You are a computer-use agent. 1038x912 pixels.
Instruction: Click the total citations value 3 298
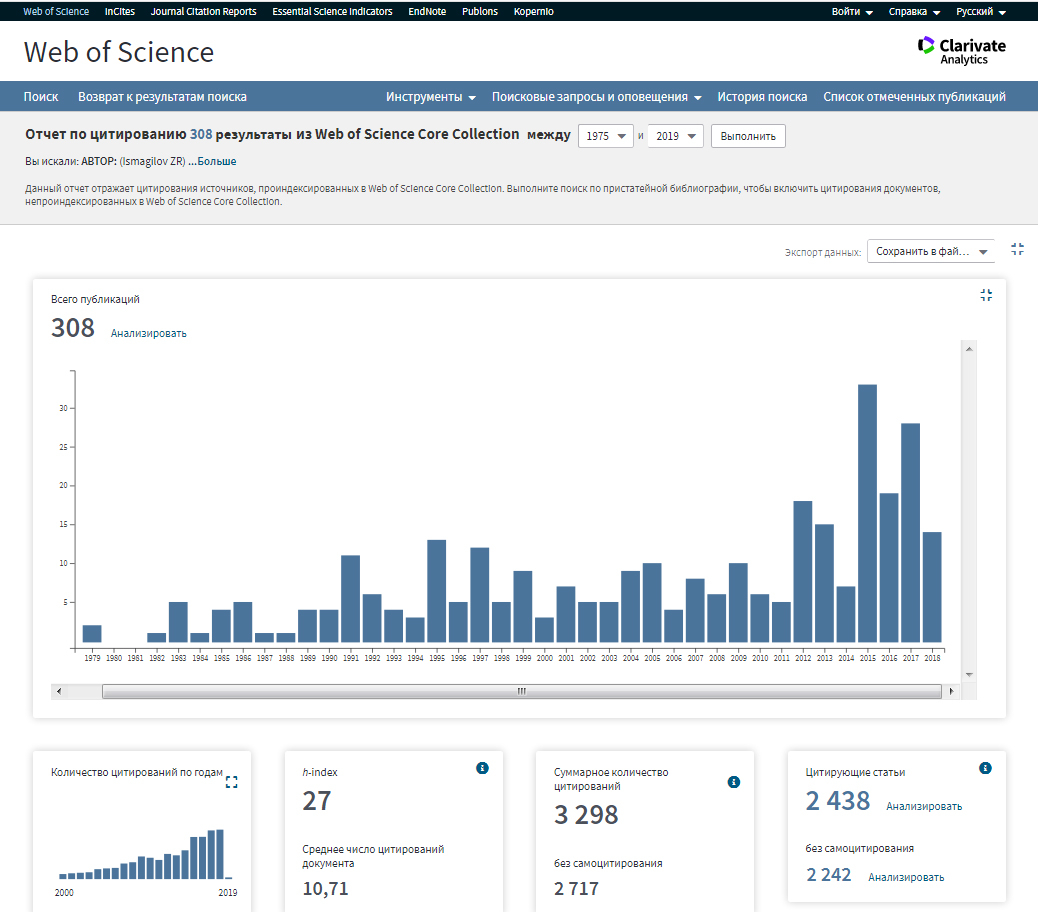coord(586,815)
